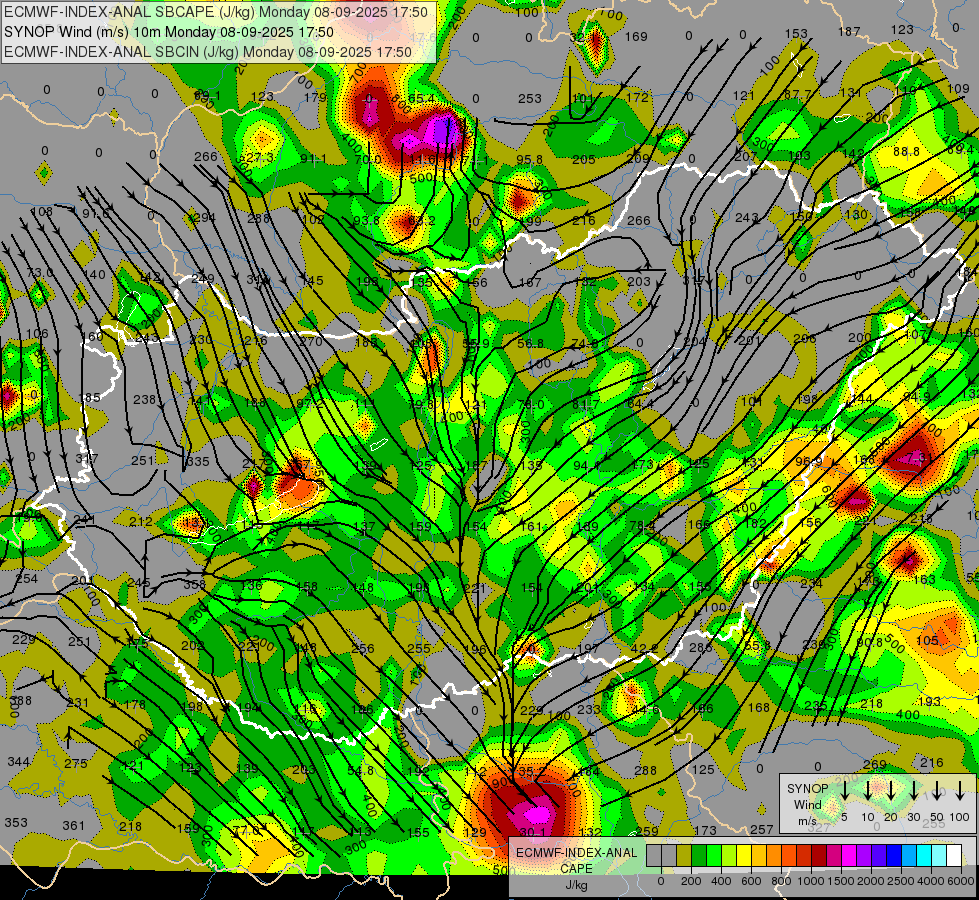This screenshot has height=900, width=979.
Task: Select the lime yellow-green legend swatch
Action: coord(729,856)
